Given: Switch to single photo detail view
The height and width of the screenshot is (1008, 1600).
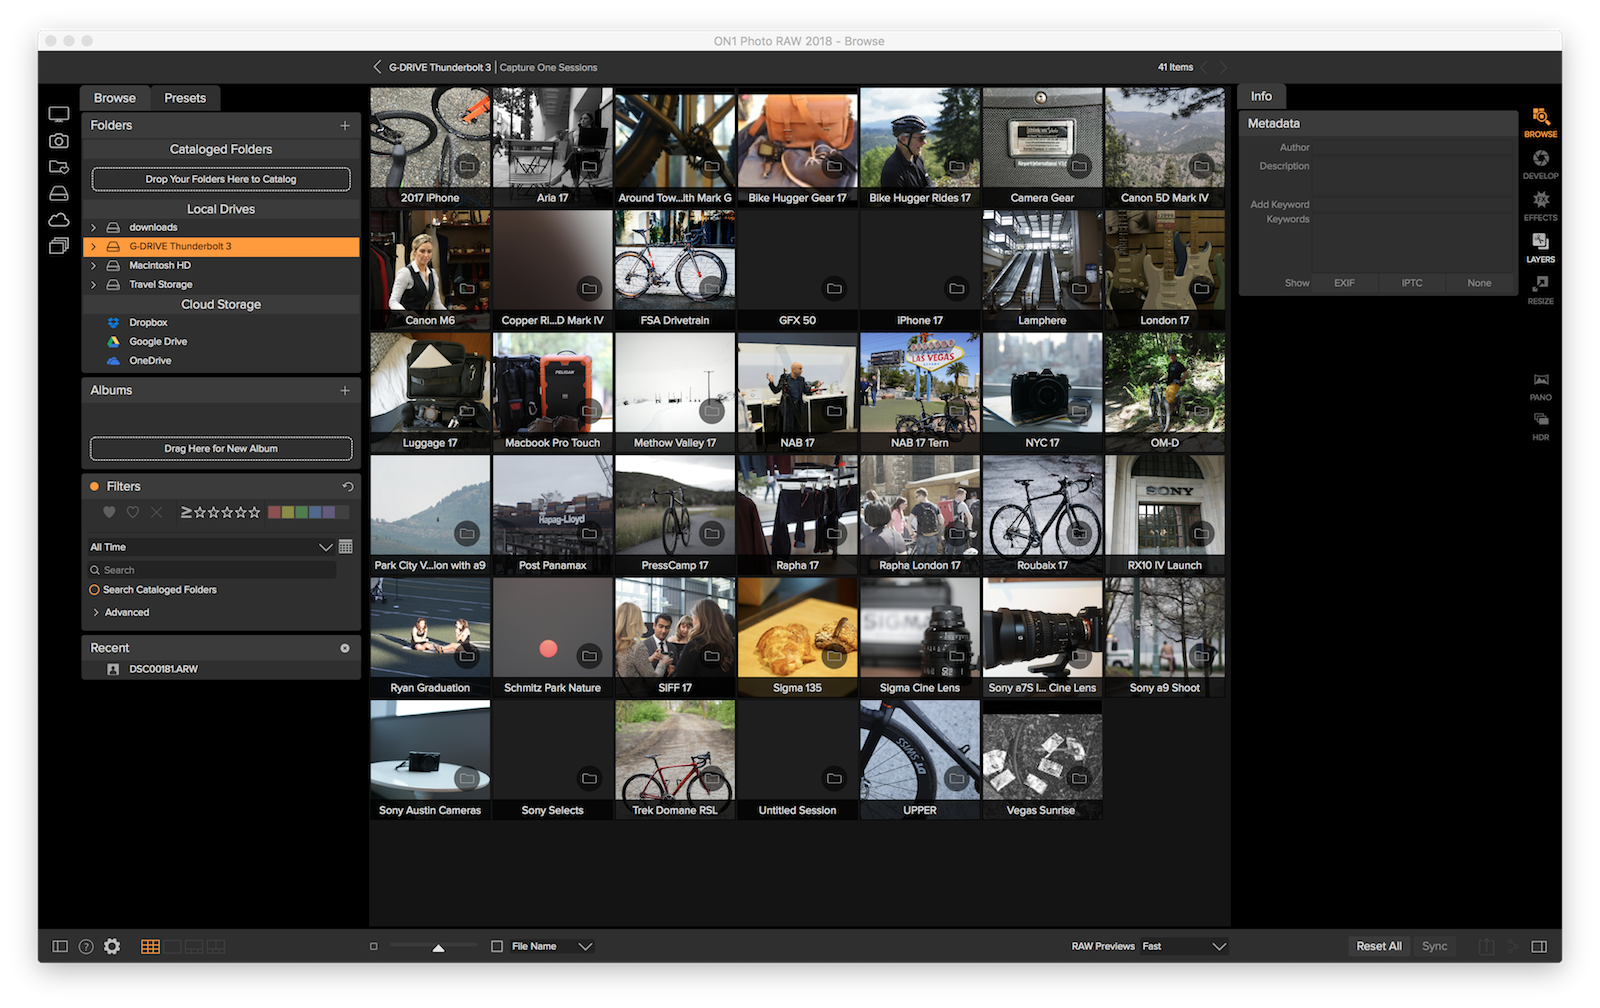Looking at the screenshot, I should click(172, 946).
